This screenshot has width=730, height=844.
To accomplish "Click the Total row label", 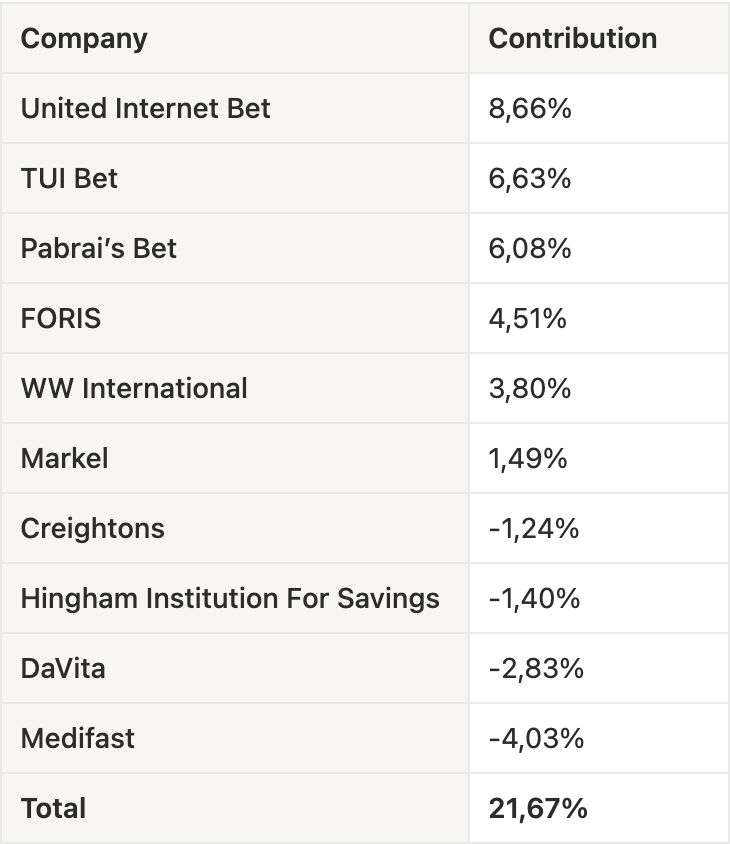I will coord(53,808).
